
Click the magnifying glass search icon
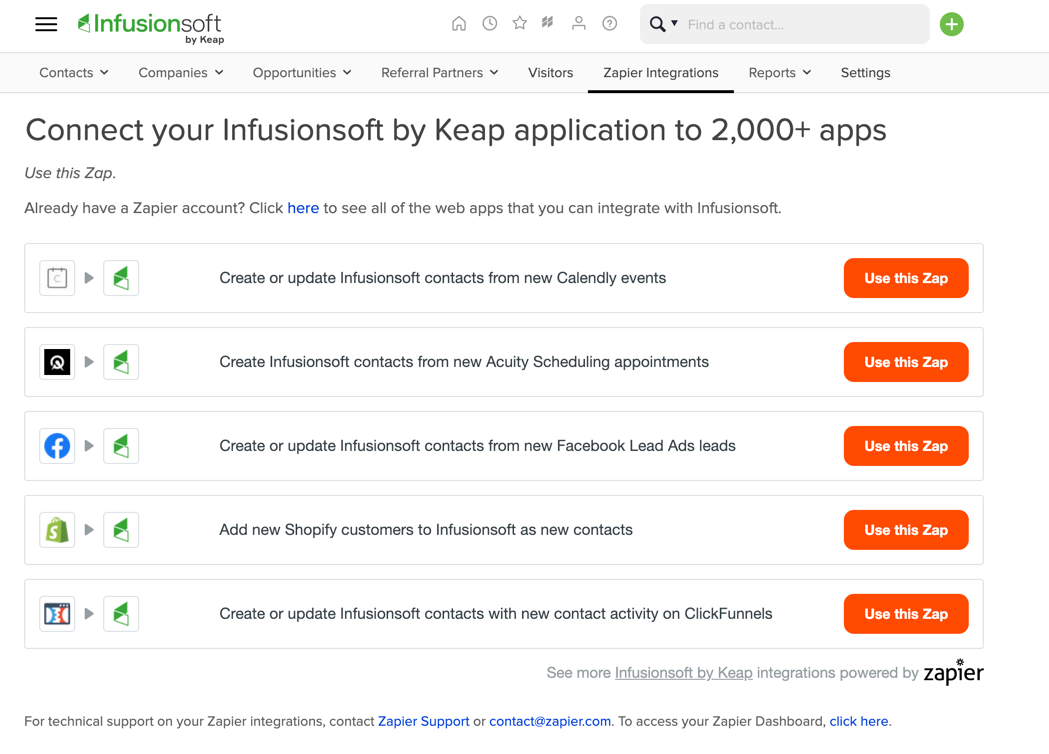[x=658, y=25]
